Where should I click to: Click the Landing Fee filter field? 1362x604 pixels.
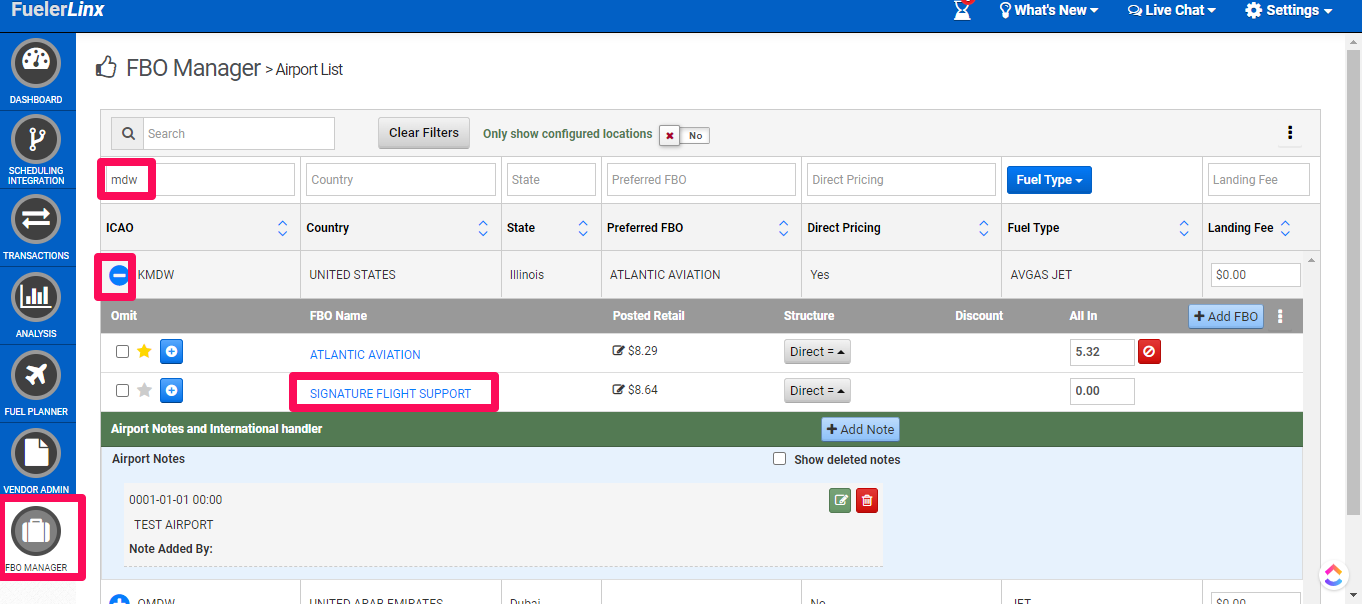click(x=1258, y=180)
